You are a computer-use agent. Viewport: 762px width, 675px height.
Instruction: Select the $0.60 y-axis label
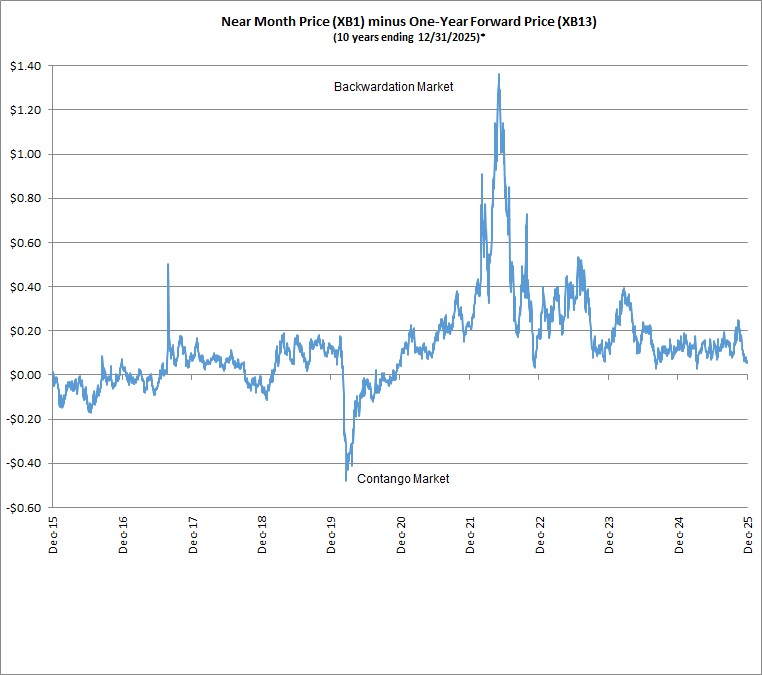(26, 242)
